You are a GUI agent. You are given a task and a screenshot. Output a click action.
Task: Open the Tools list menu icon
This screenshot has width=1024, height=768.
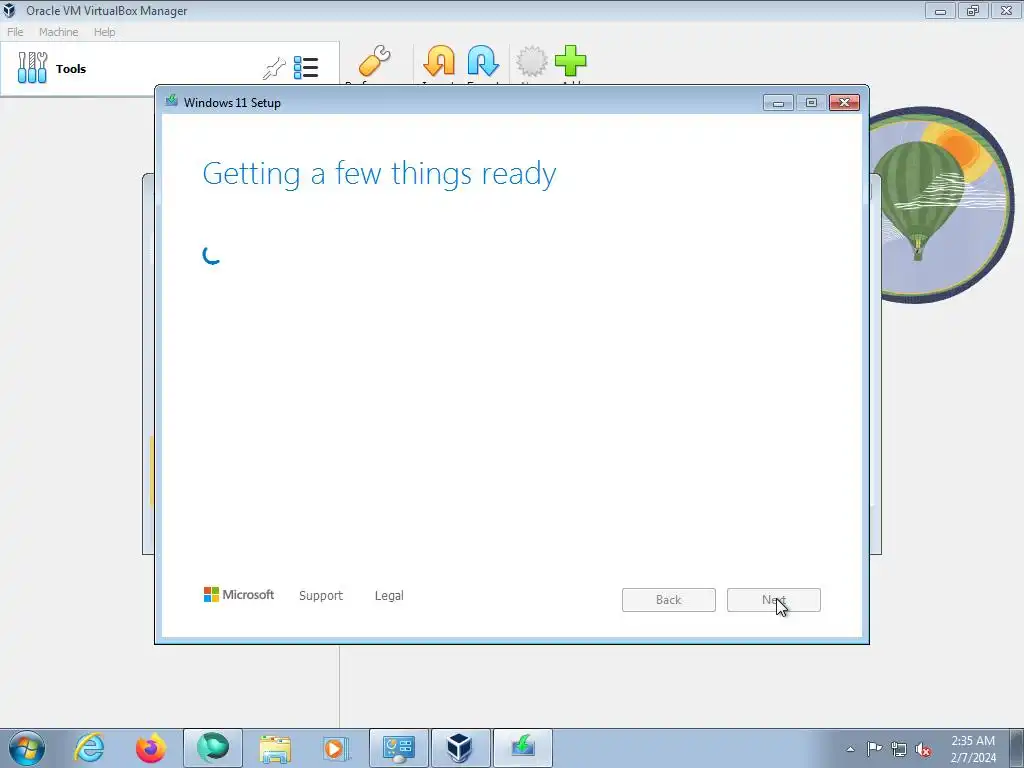coord(306,68)
